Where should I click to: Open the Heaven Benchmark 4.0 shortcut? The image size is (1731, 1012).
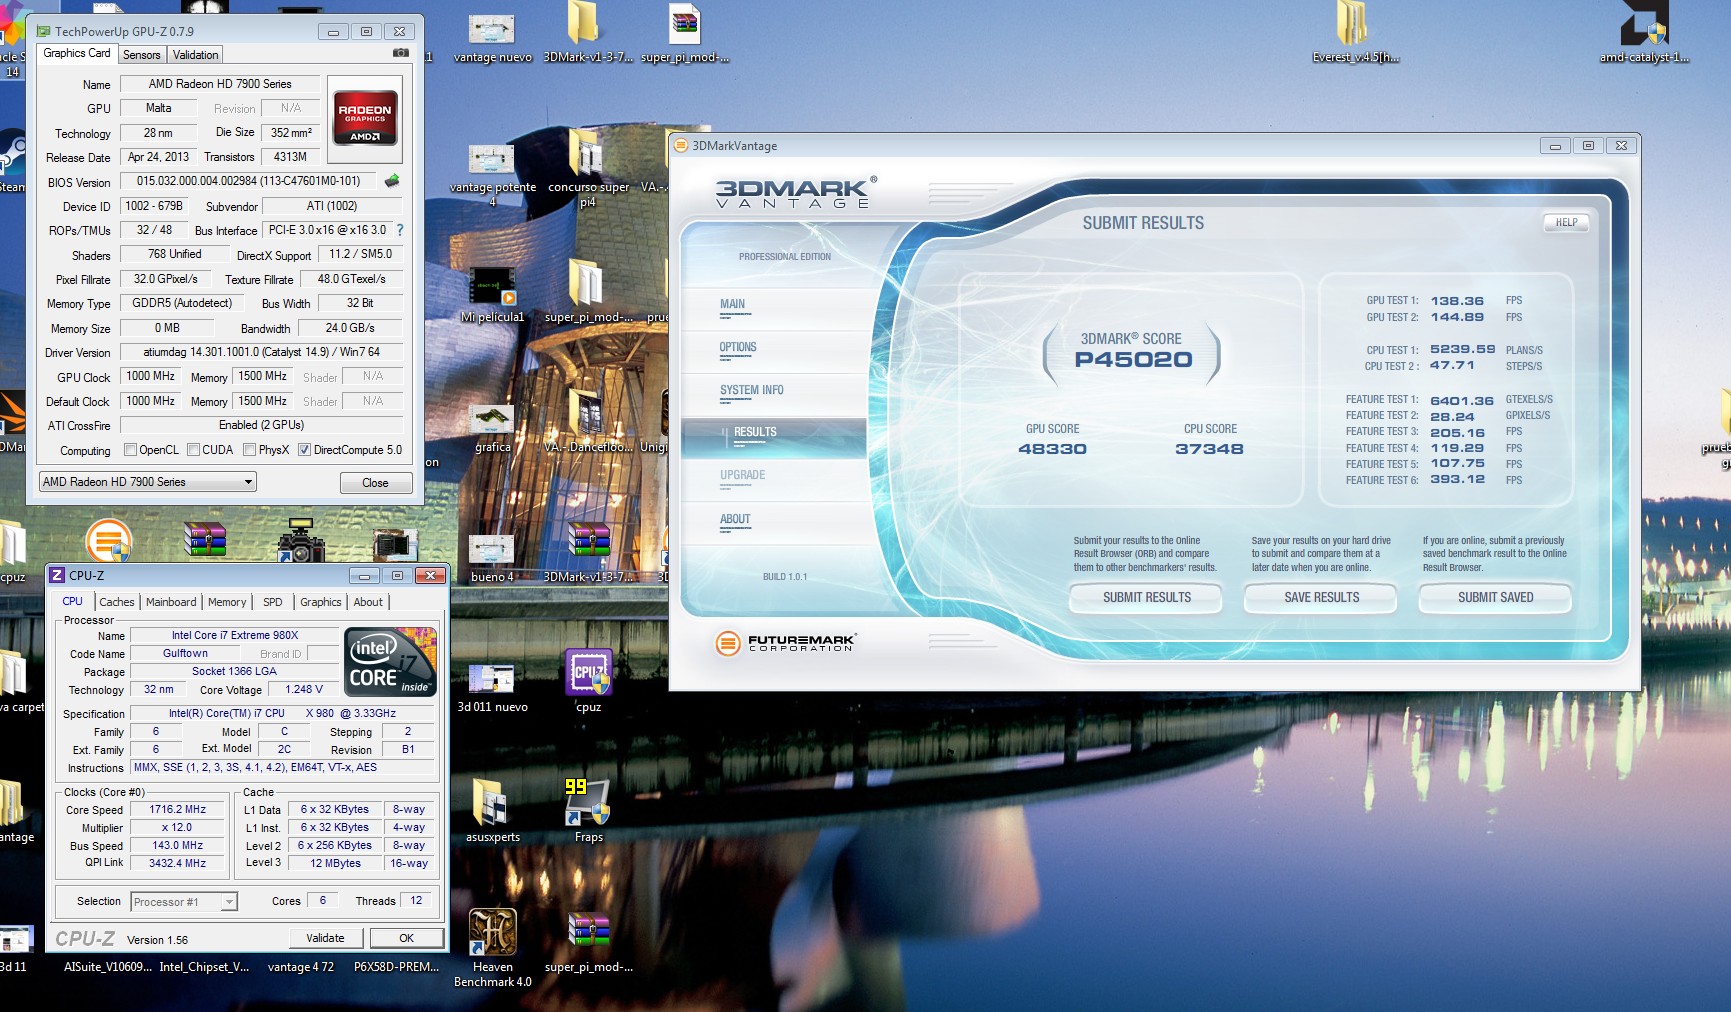[x=492, y=933]
